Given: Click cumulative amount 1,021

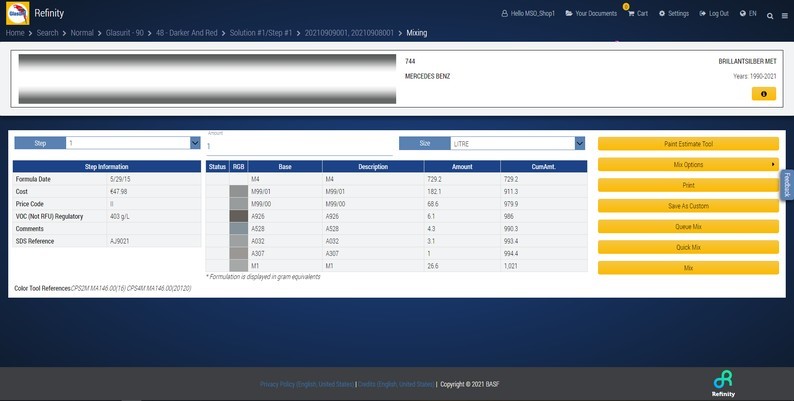Looking at the screenshot, I should [510, 266].
